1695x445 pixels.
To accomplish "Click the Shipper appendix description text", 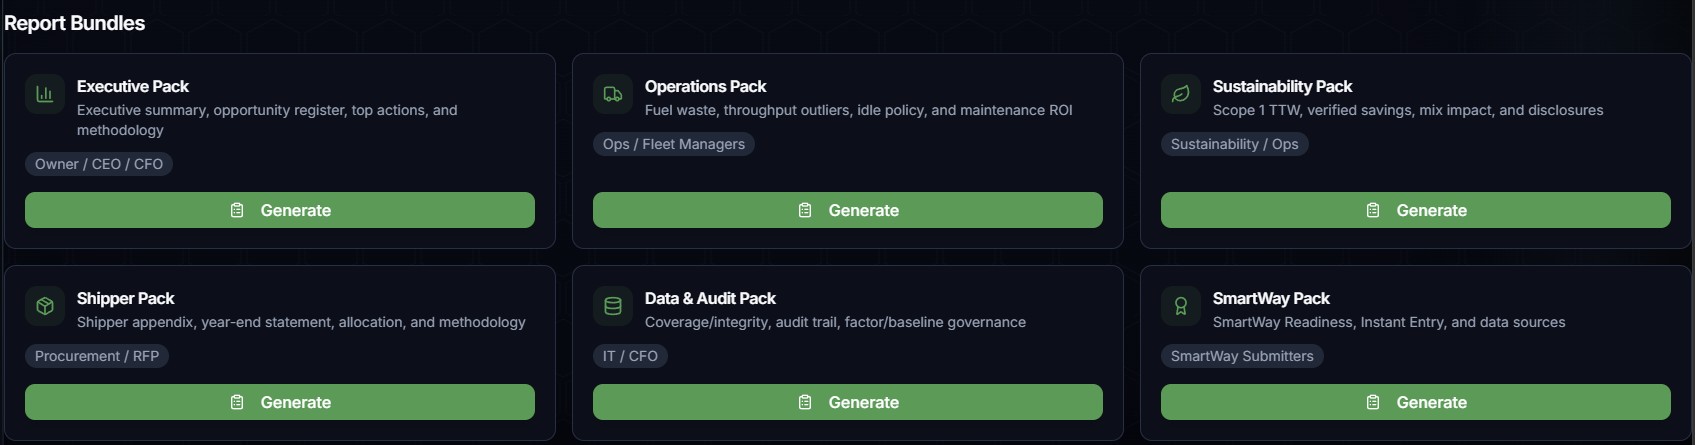I will pos(301,322).
